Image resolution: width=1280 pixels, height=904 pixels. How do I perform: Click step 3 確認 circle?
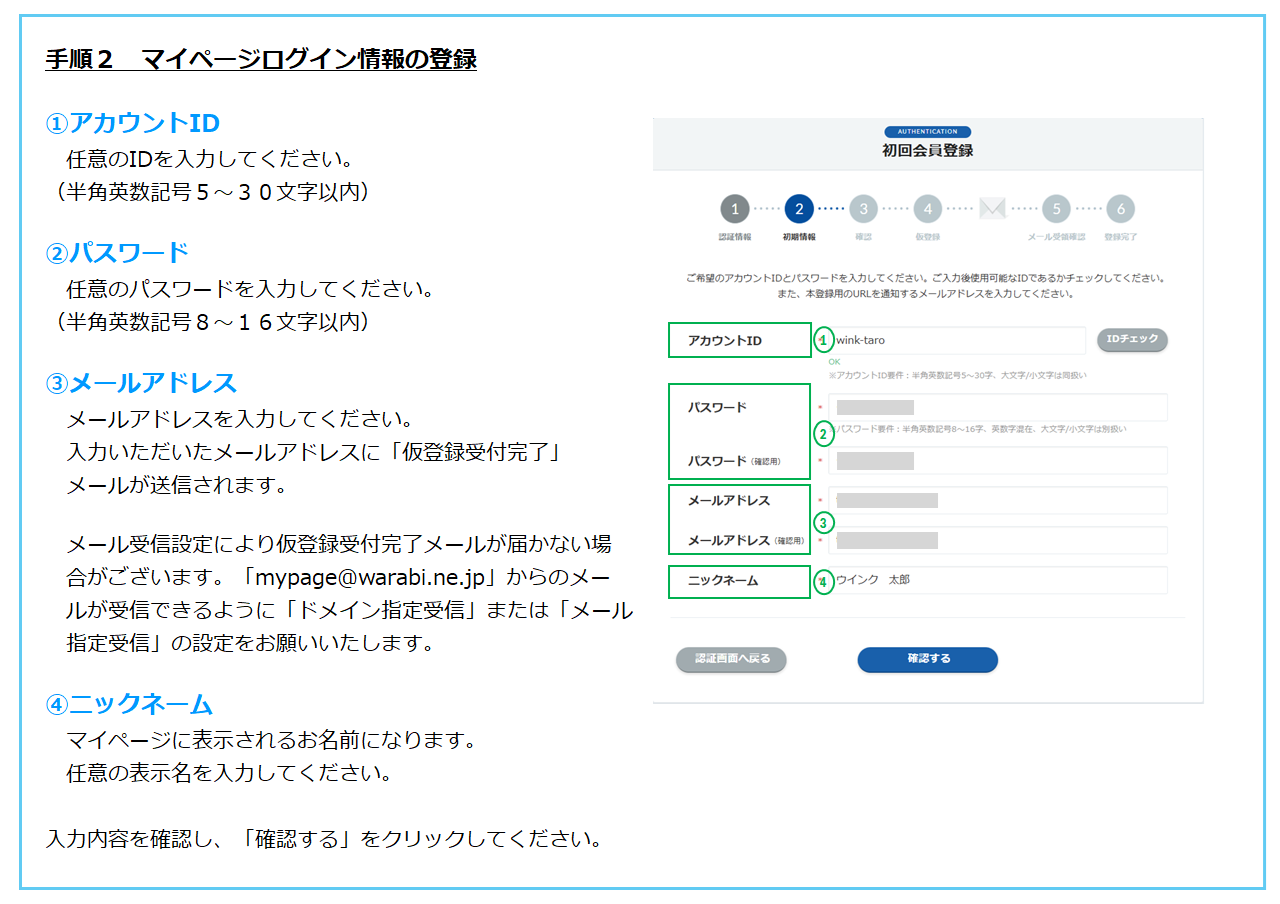(x=863, y=209)
